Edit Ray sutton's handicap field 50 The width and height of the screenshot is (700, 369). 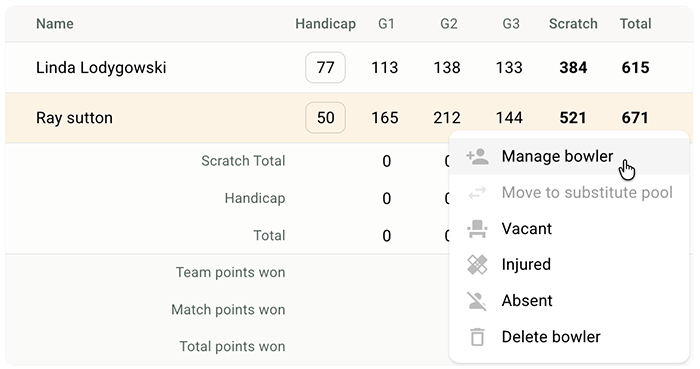325,118
